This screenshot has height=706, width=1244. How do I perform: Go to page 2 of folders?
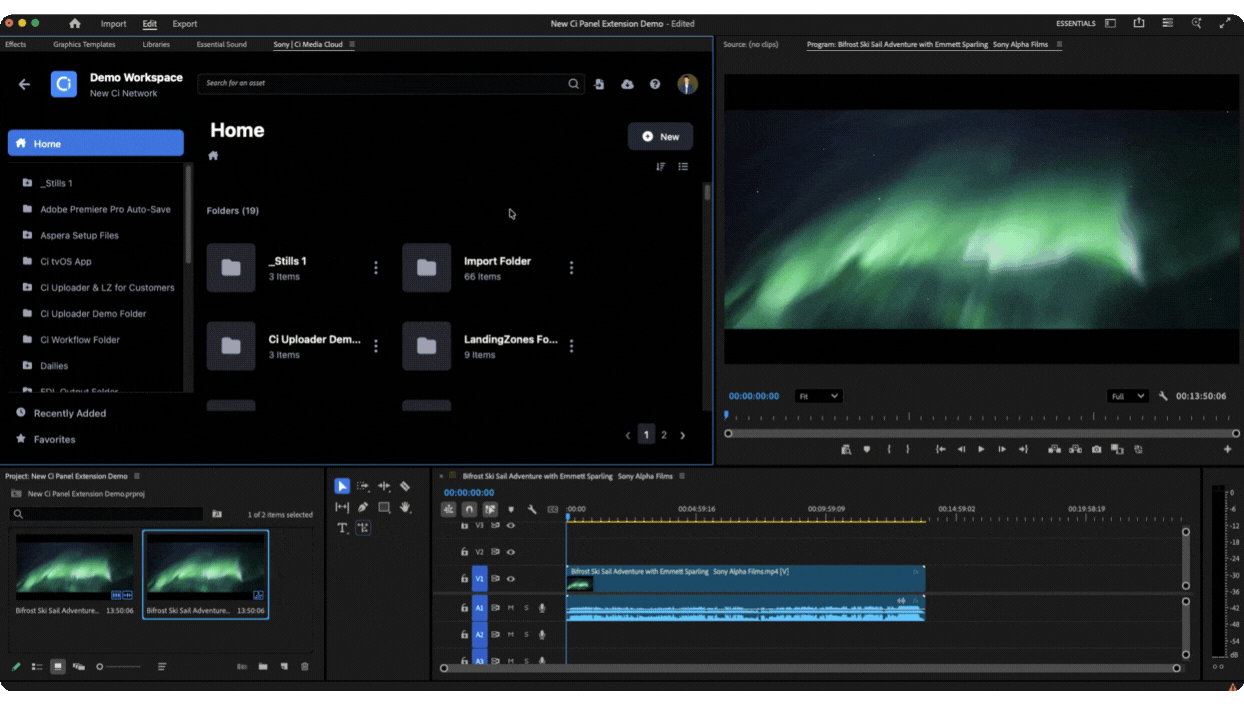664,435
